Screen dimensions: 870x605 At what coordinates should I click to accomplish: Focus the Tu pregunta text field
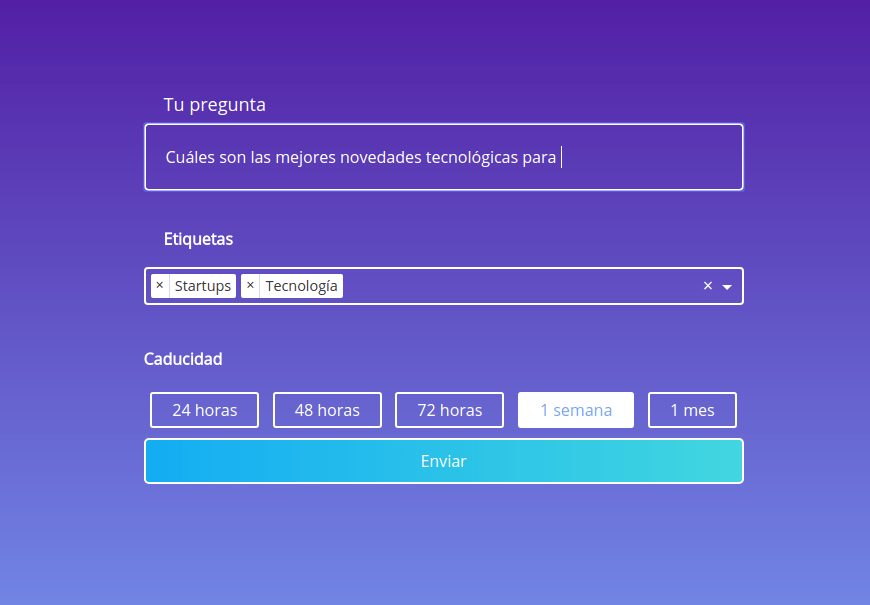pos(650,157)
